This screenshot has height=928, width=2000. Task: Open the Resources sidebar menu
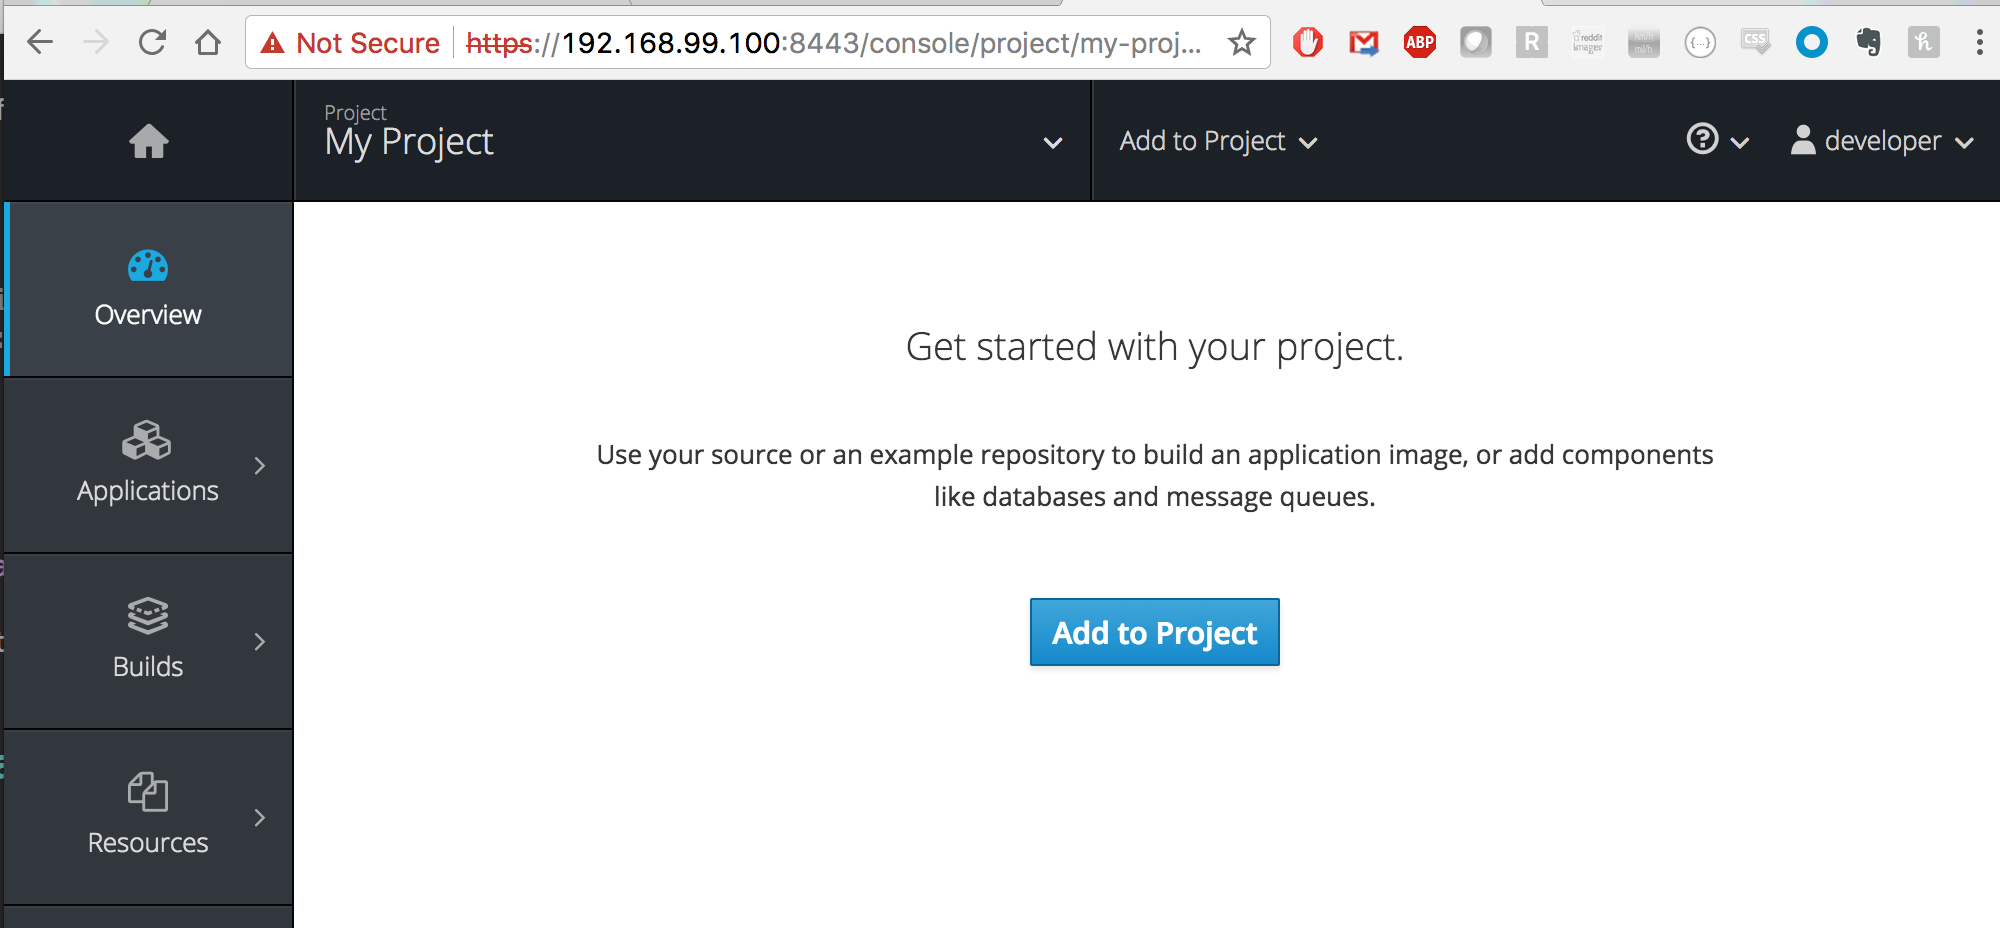(x=149, y=817)
